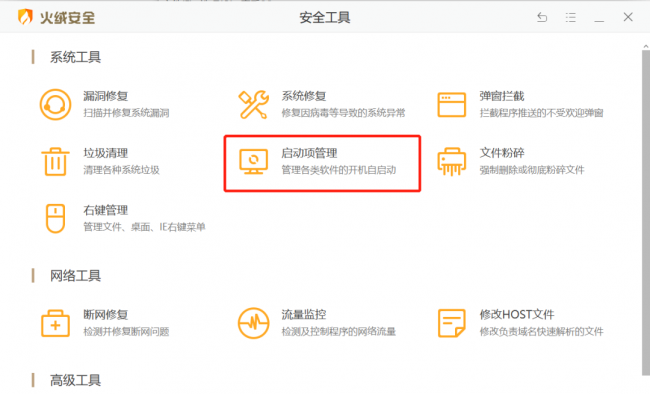Click the 弹窗拦截 window icon

tap(451, 105)
